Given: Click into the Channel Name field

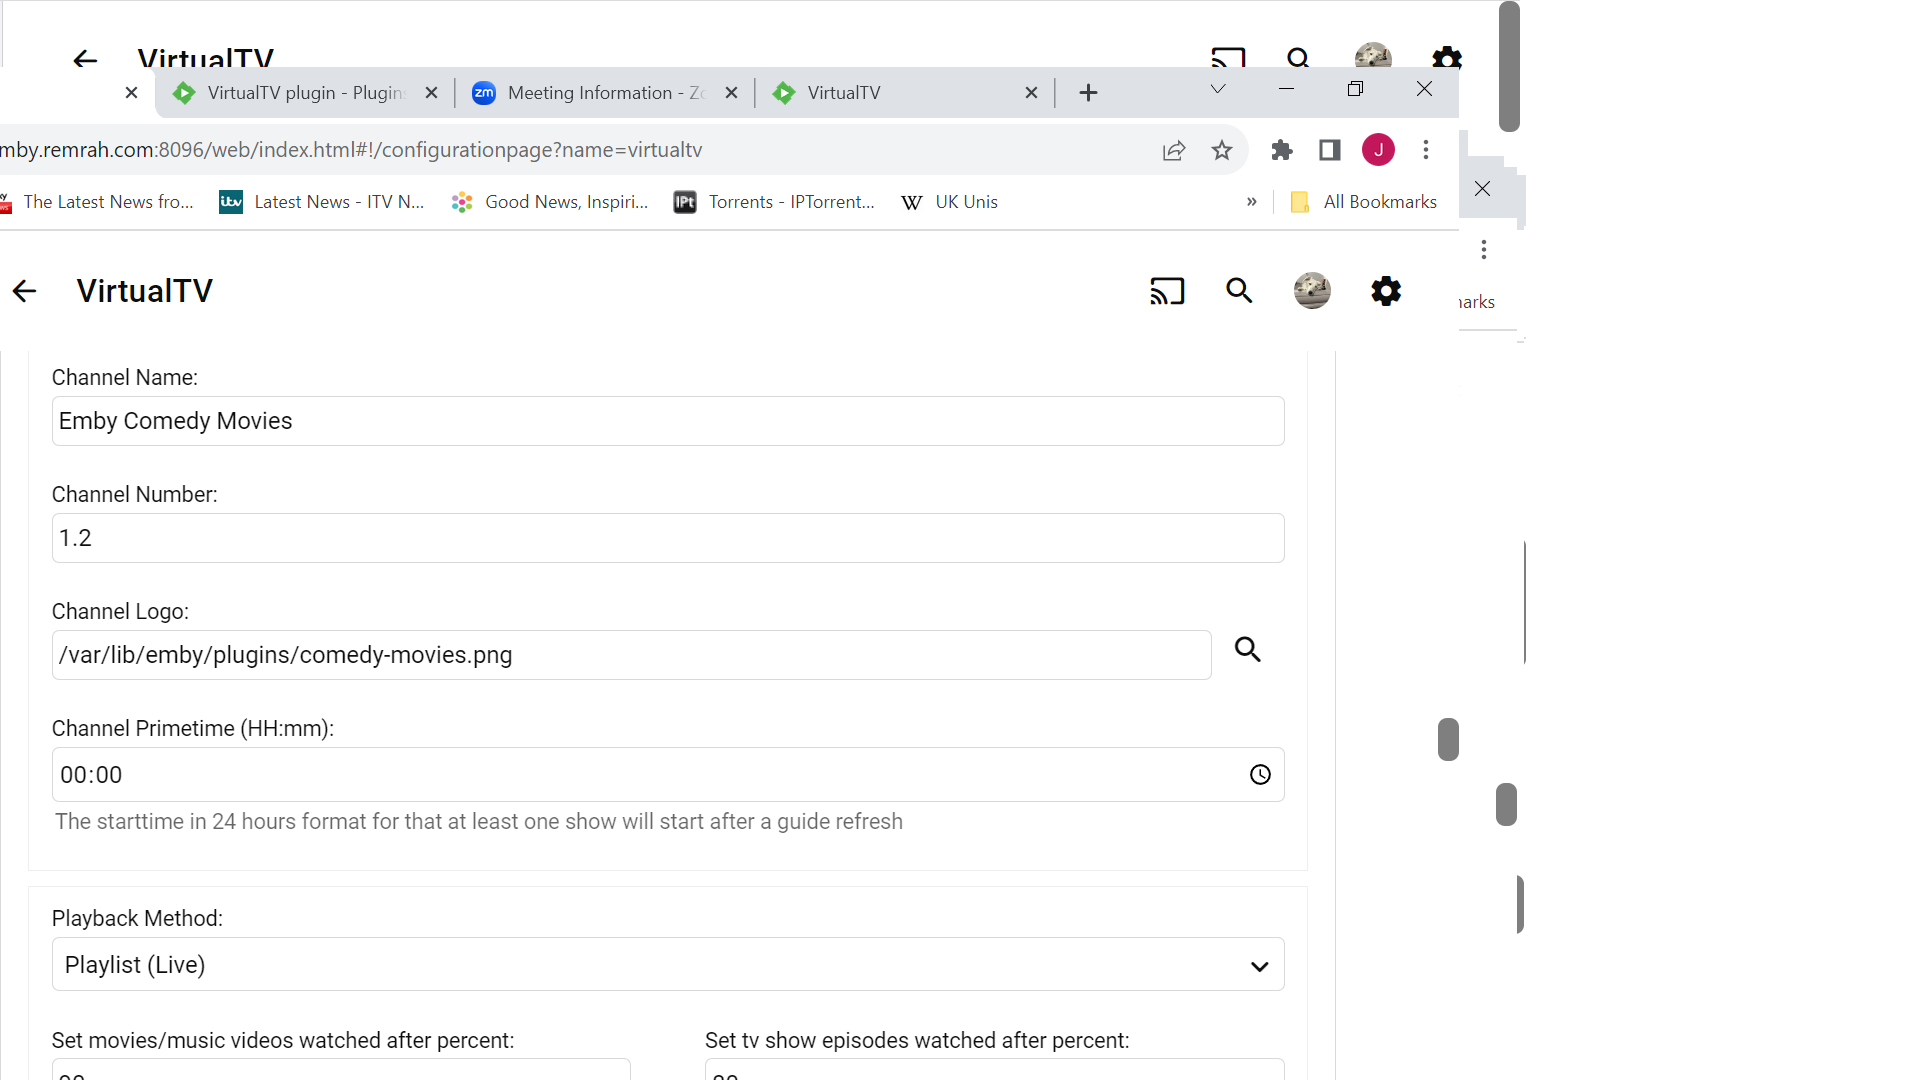Looking at the screenshot, I should click(668, 421).
